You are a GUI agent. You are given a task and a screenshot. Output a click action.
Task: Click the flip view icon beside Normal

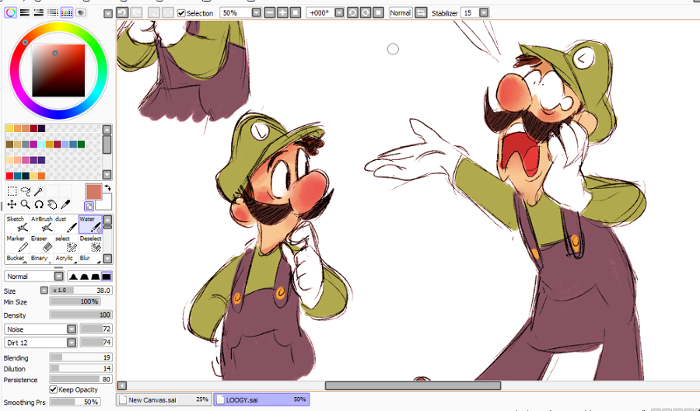[421, 13]
